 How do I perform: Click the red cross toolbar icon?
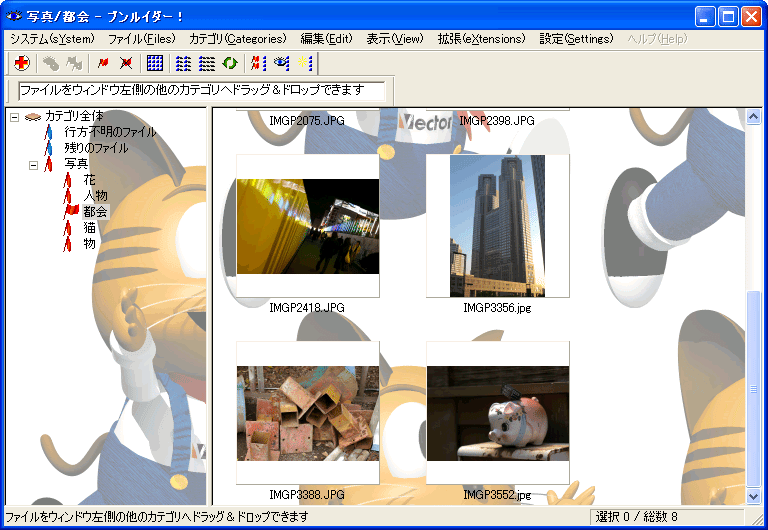(x=22, y=63)
